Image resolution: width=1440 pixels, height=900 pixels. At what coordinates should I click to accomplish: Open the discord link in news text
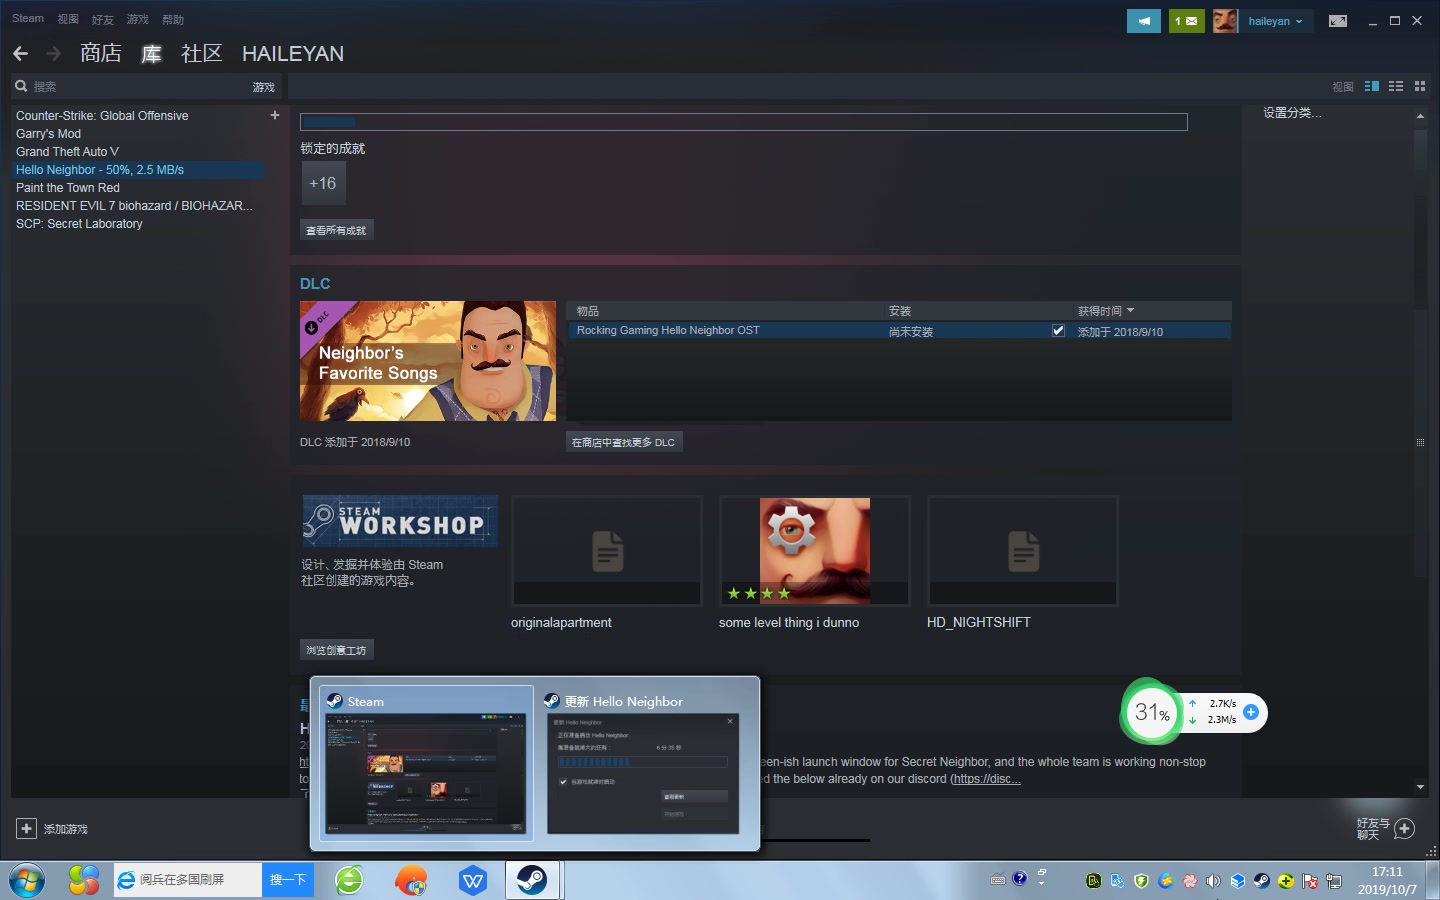985,779
